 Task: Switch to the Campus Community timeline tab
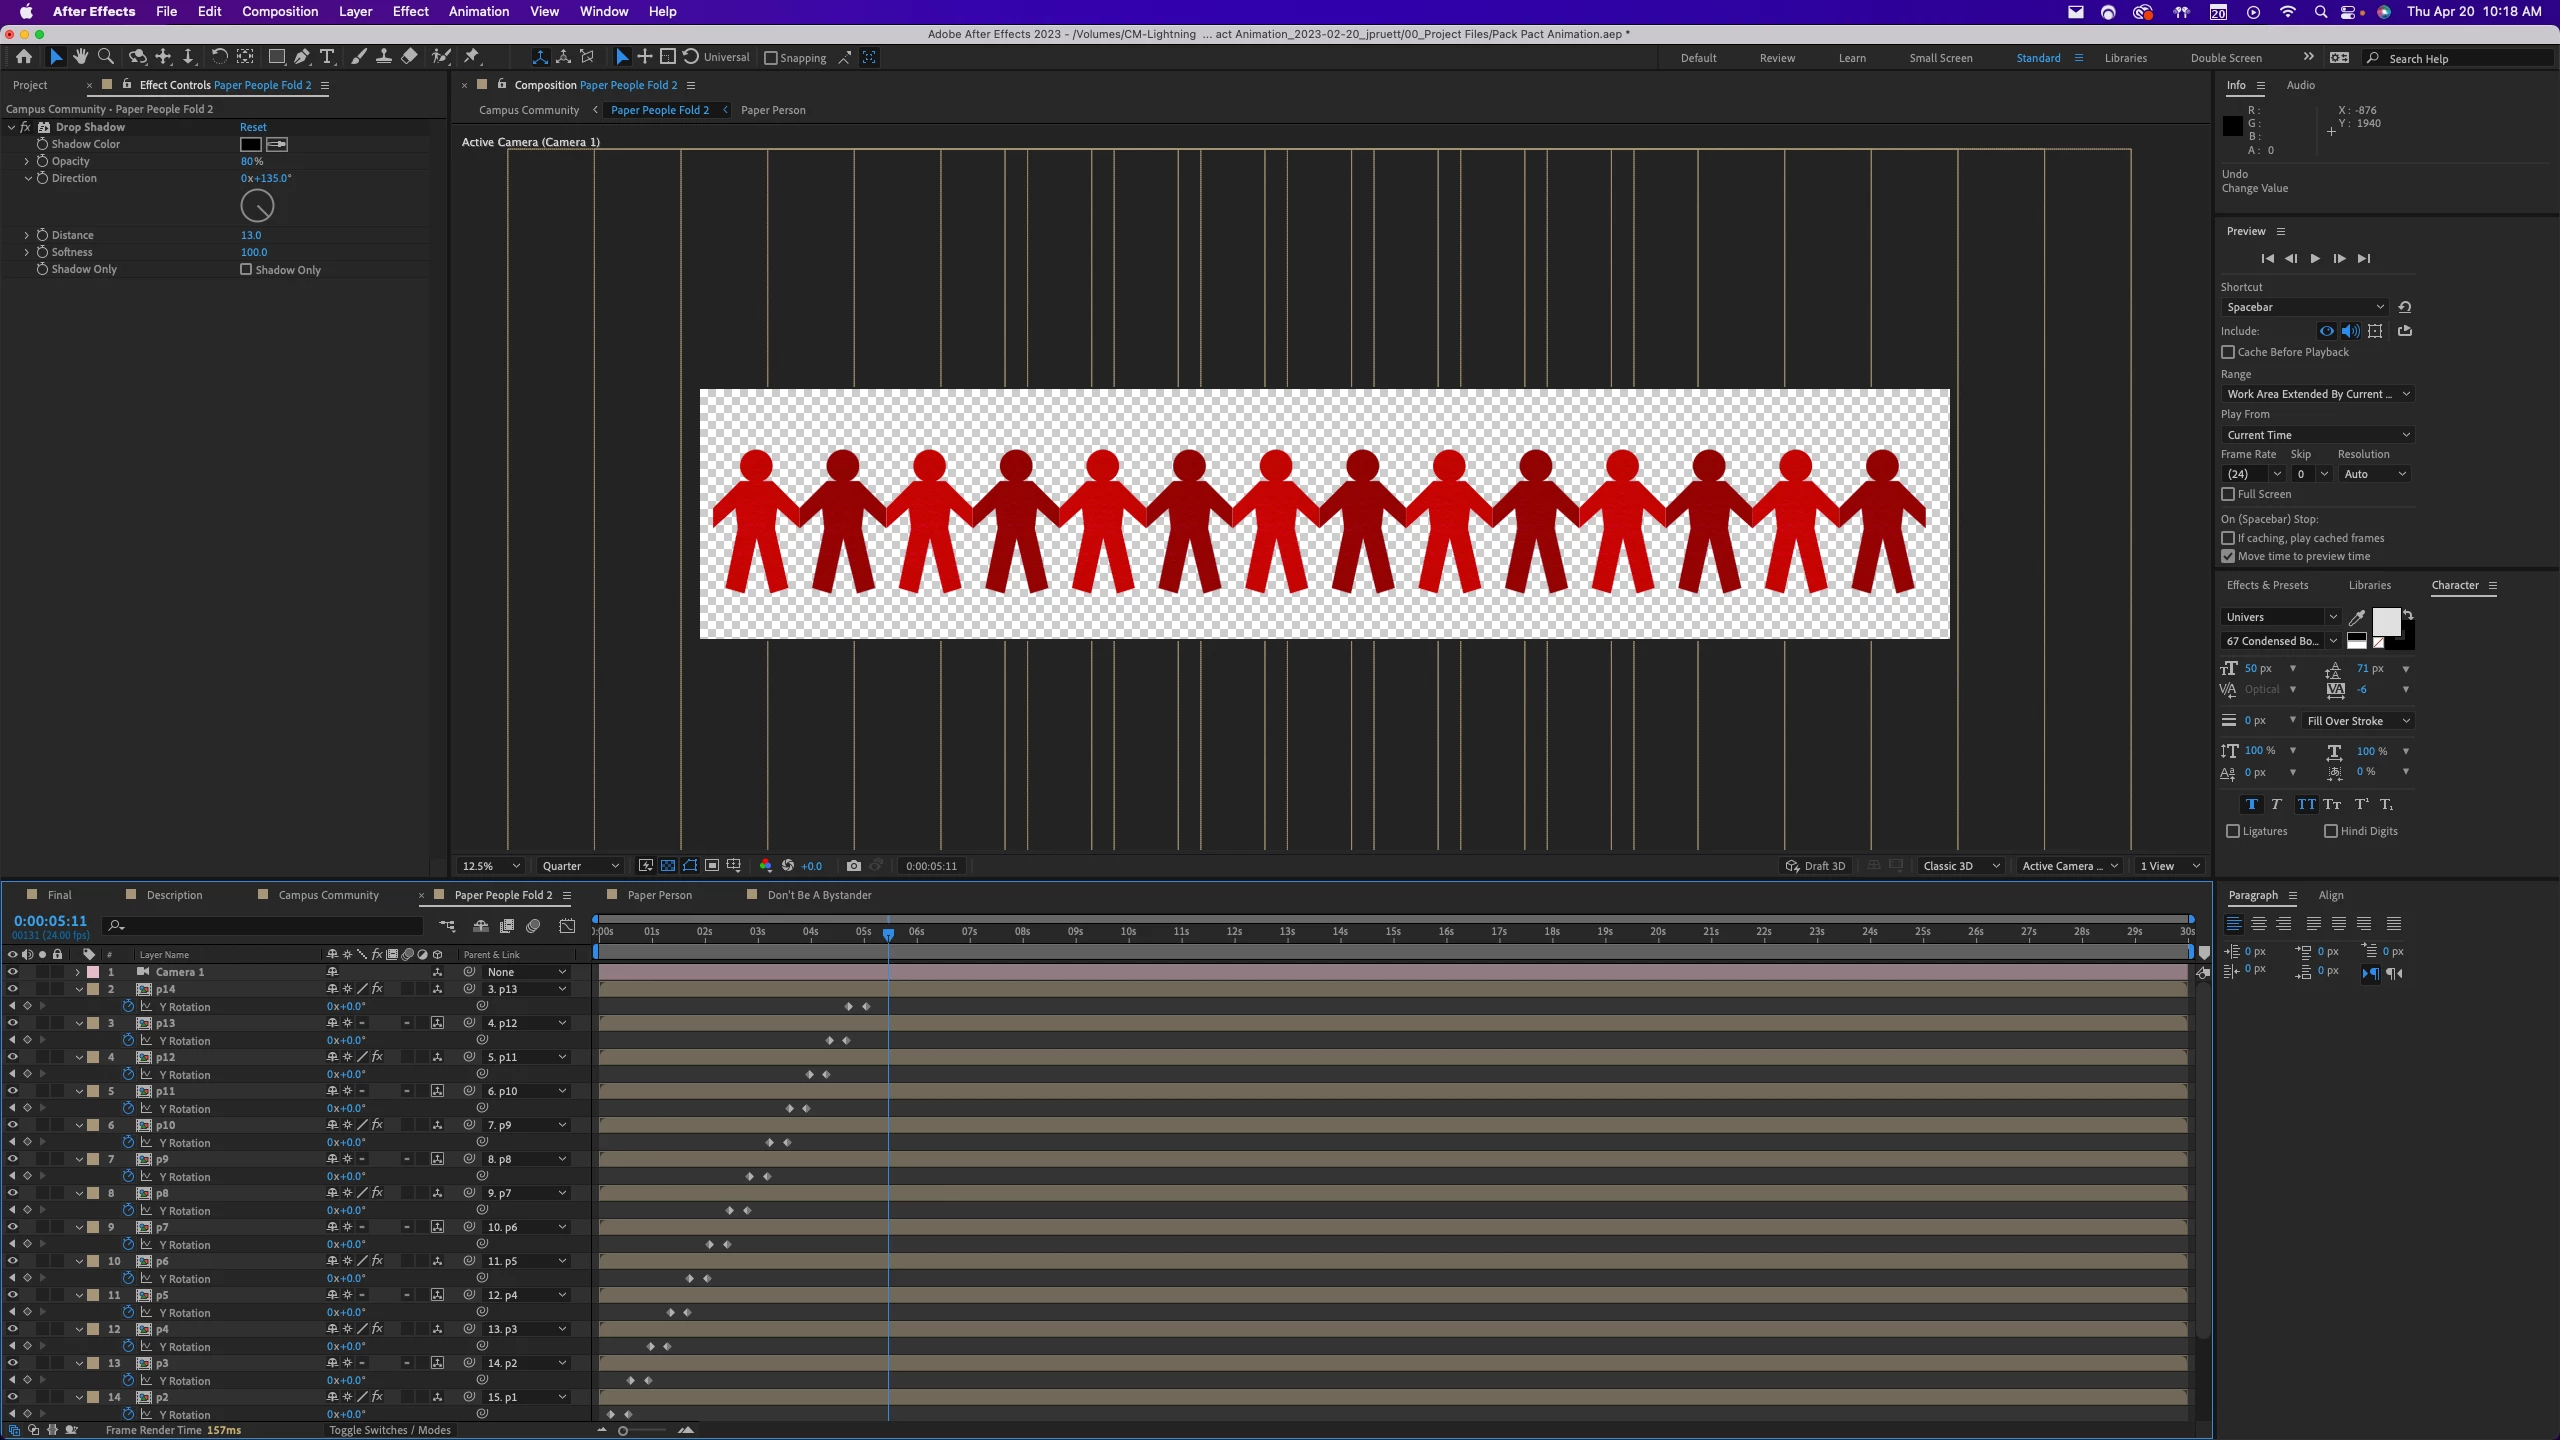(328, 895)
